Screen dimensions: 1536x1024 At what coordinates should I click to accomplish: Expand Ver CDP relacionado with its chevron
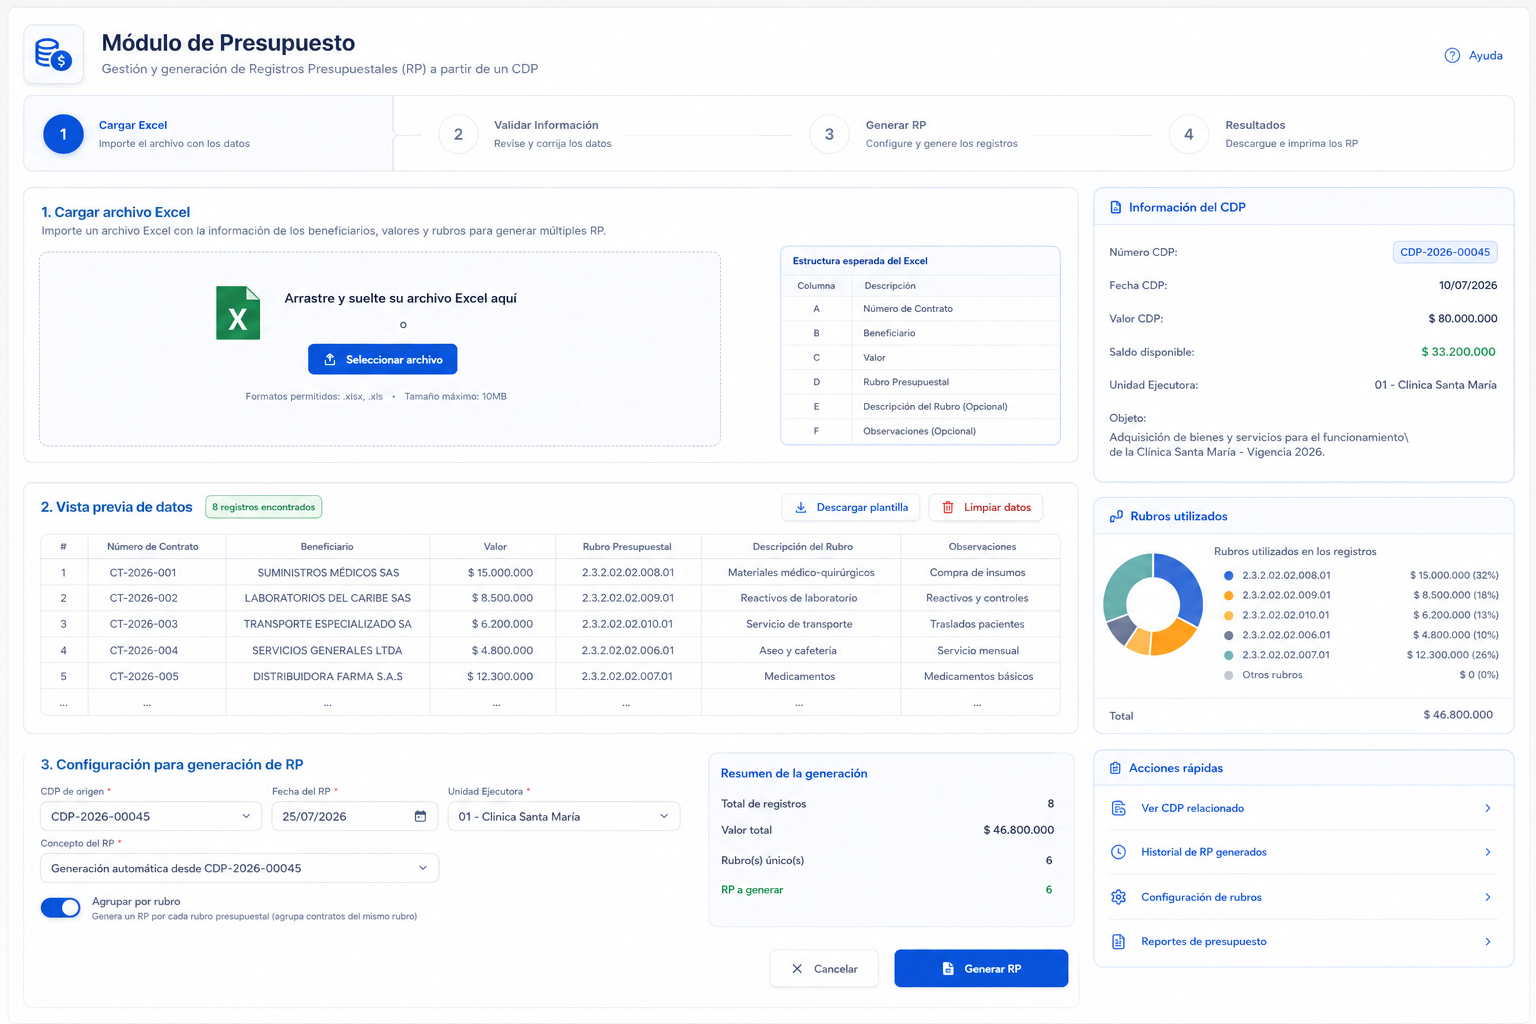[1488, 808]
